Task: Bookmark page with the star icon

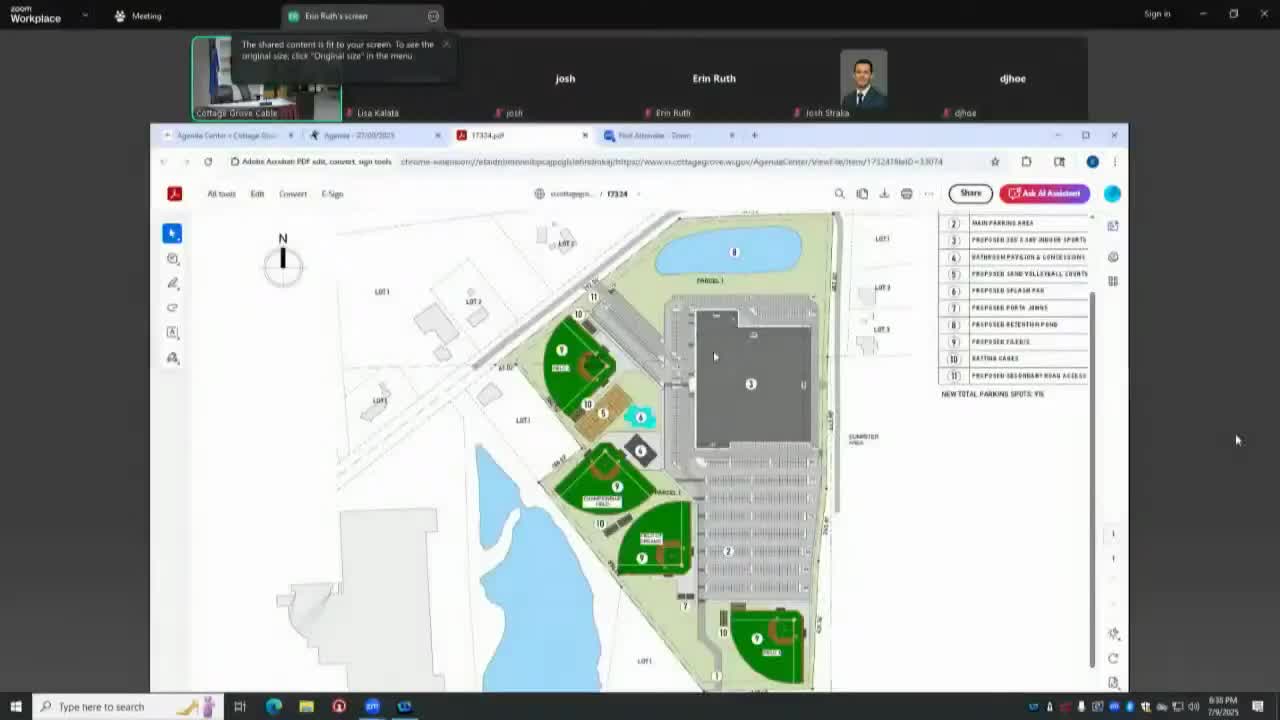Action: [x=994, y=162]
